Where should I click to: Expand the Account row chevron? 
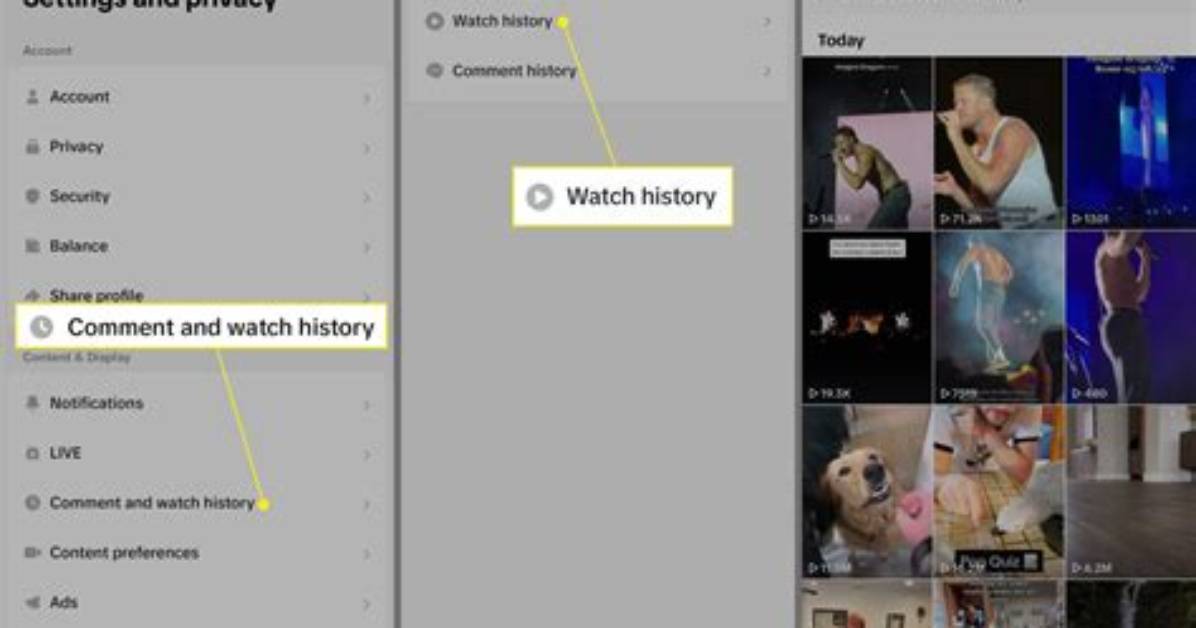pos(367,98)
